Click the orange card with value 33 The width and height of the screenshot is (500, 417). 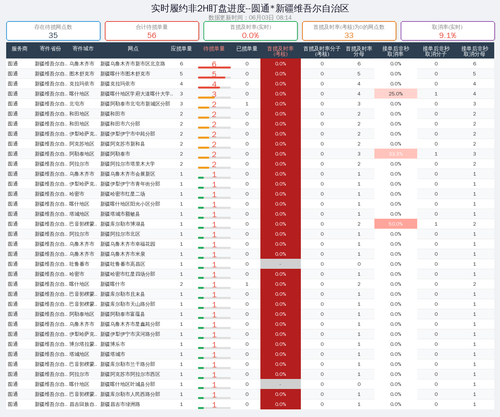tap(349, 31)
